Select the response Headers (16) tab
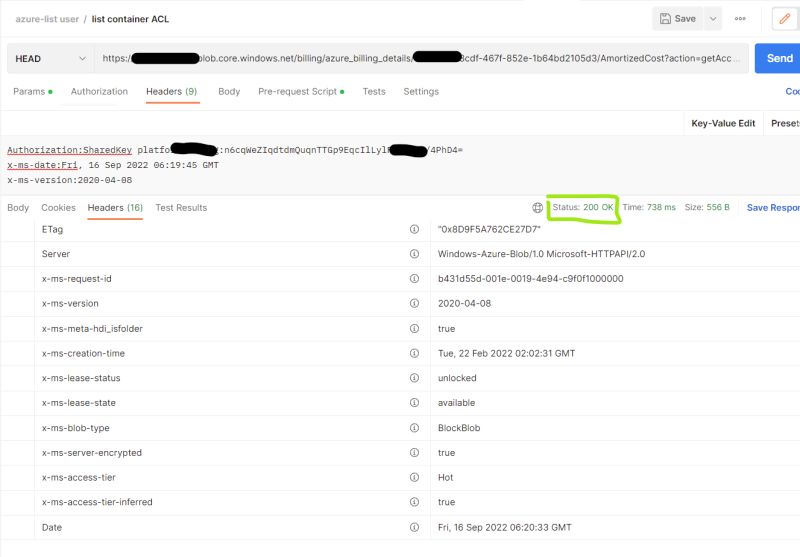This screenshot has width=800, height=557. [x=115, y=208]
